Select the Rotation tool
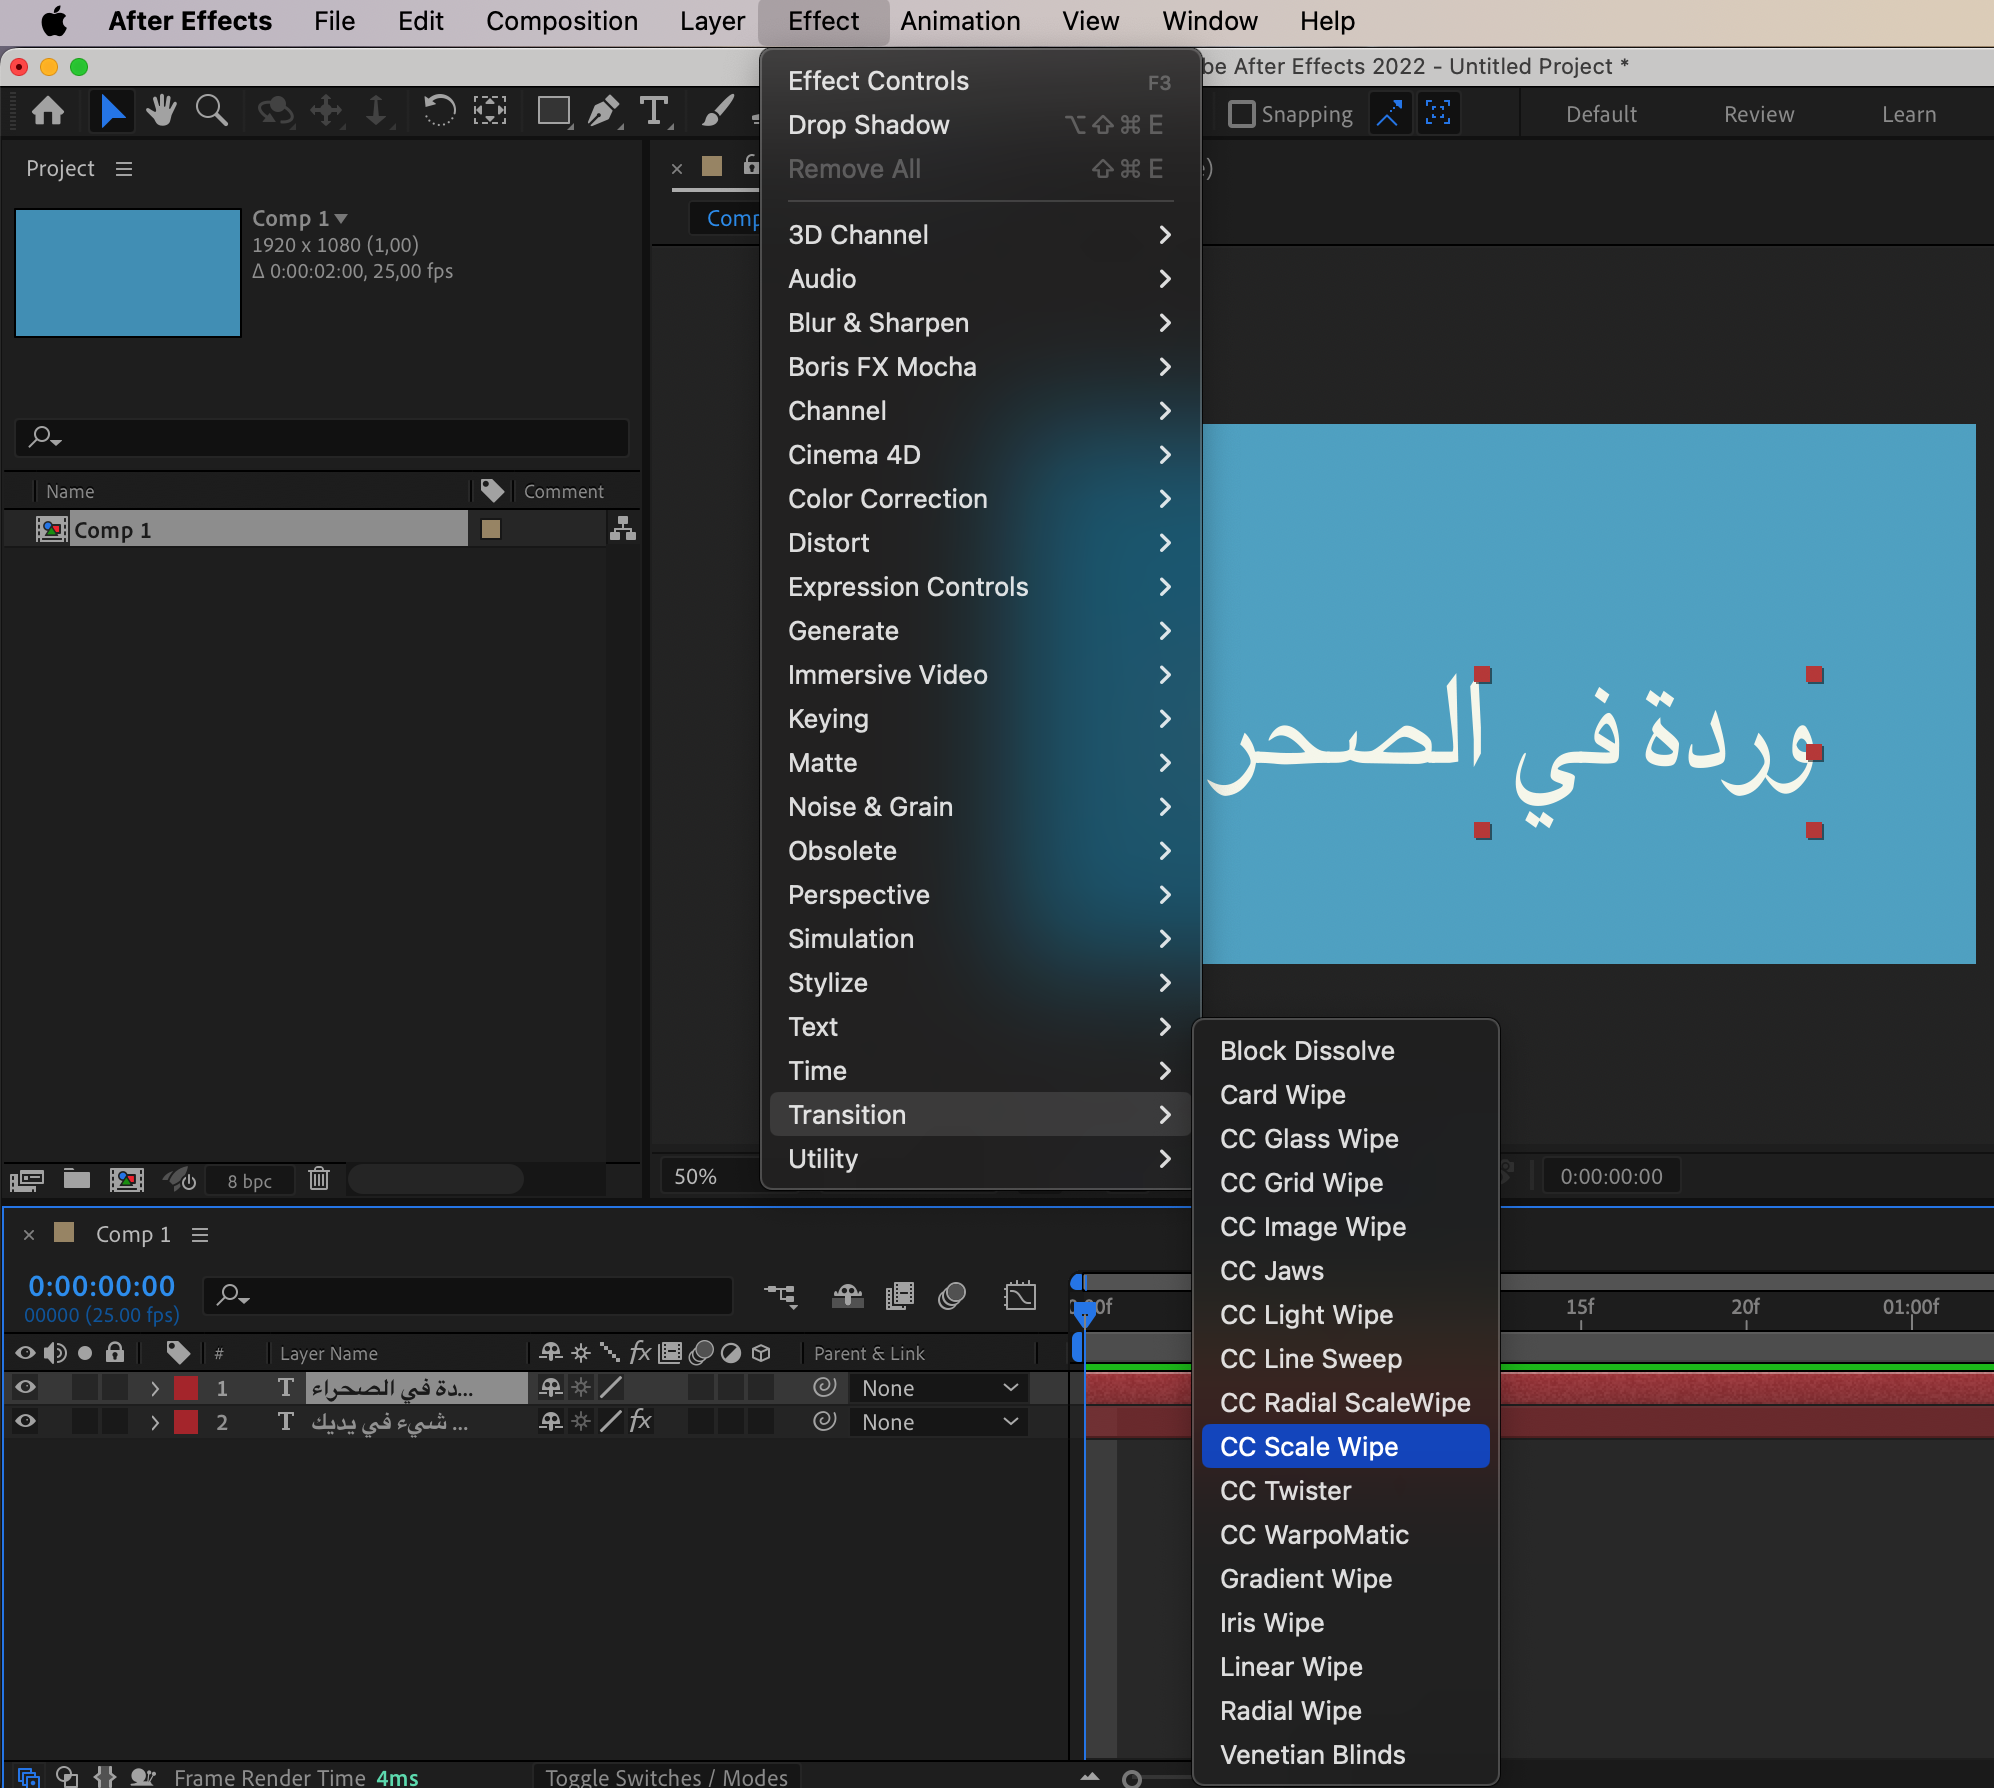This screenshot has height=1788, width=1994. (439, 111)
